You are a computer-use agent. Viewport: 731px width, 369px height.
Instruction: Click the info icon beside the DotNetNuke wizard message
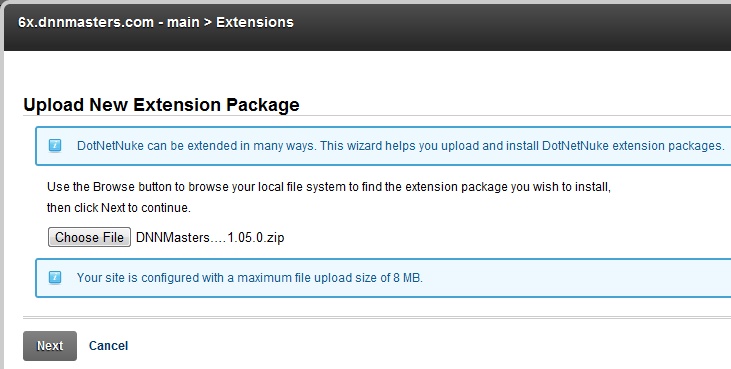pos(55,145)
